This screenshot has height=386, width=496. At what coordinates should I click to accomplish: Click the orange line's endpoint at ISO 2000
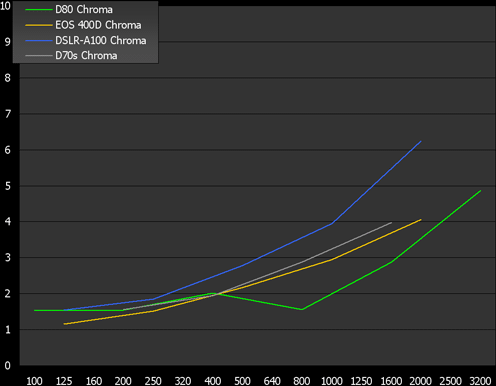point(421,220)
